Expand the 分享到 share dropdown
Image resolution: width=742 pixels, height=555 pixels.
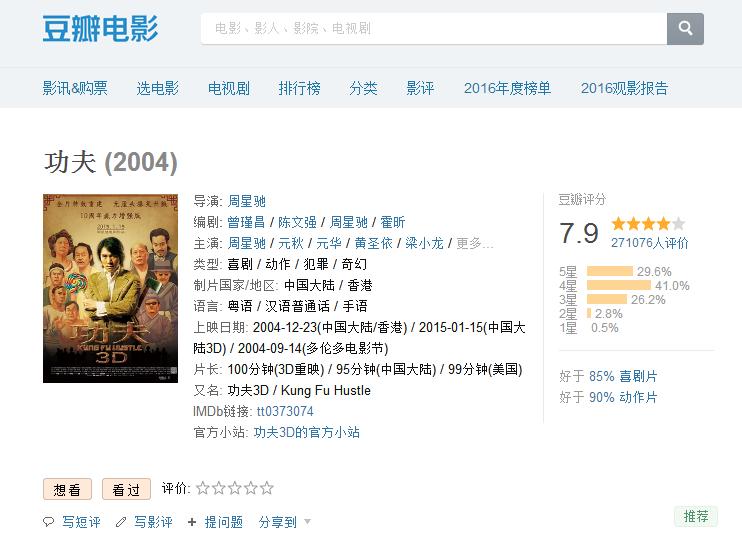[x=285, y=522]
